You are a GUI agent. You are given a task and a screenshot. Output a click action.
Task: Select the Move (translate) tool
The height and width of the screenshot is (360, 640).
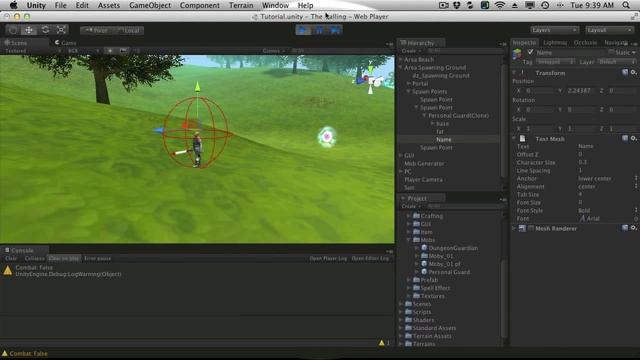29,30
